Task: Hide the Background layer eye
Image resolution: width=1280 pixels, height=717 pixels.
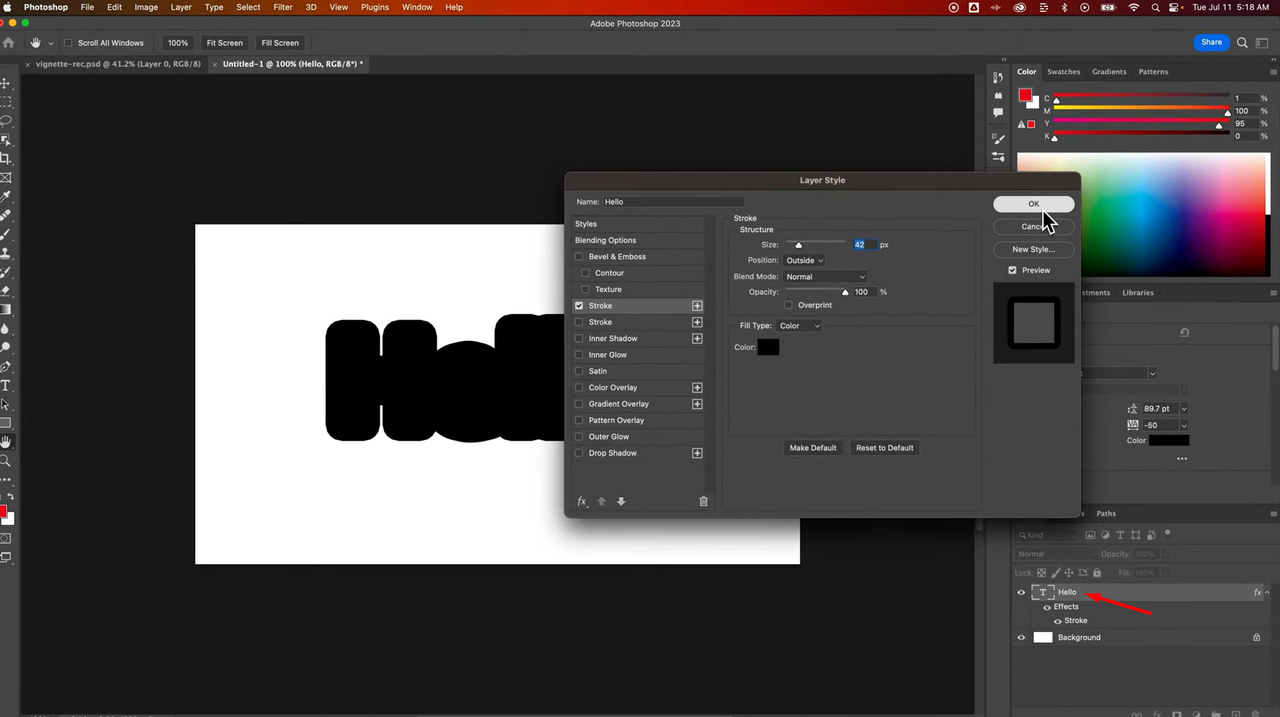Action: (1021, 637)
